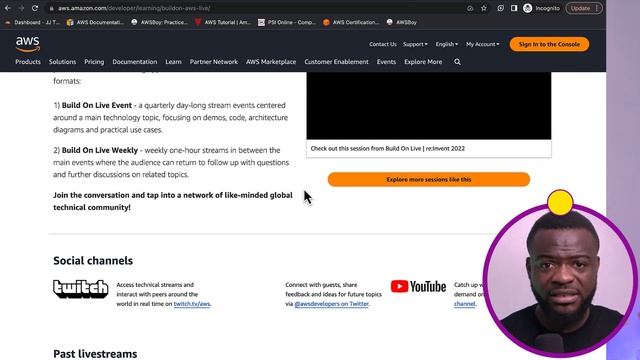Screen dimensions: 640x360
Task: Open the Customer Enablement menu
Action: 336,62
